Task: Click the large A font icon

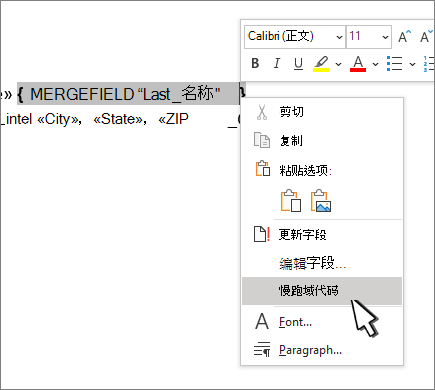Action: tap(262, 321)
